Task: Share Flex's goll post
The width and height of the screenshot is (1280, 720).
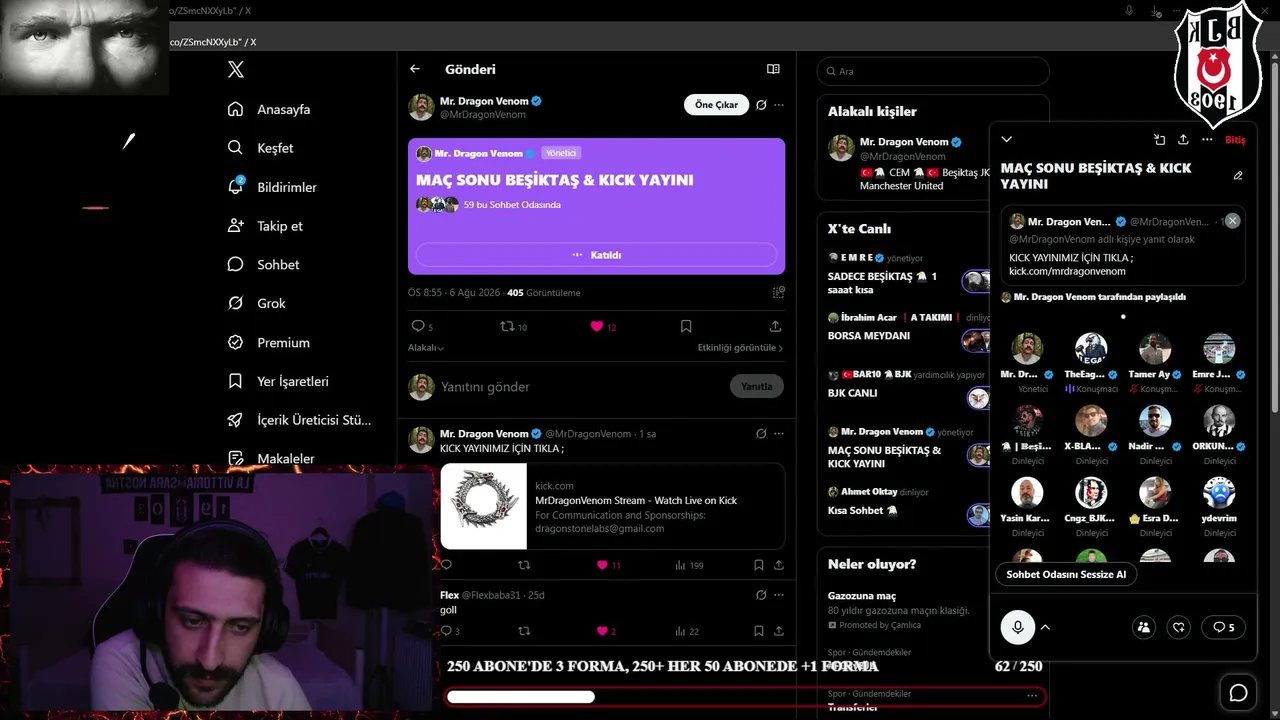Action: tap(779, 631)
